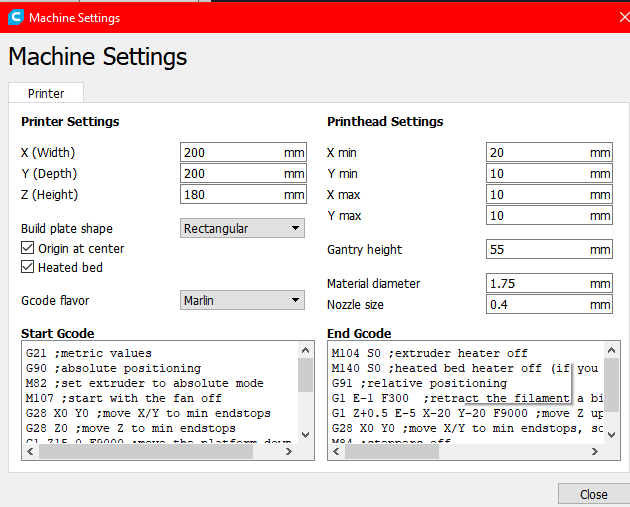Click inside the Start Gcode text area

coord(160,390)
